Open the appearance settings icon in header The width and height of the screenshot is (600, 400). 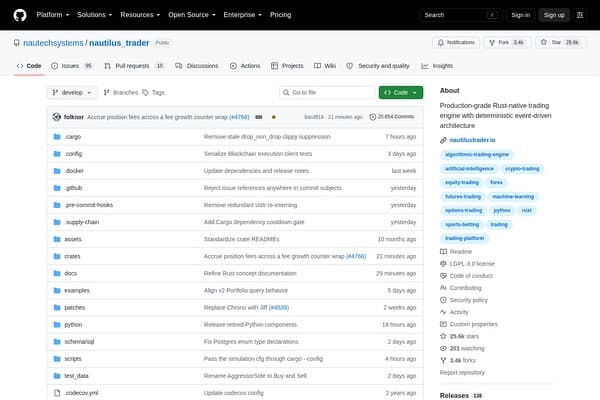(x=580, y=15)
